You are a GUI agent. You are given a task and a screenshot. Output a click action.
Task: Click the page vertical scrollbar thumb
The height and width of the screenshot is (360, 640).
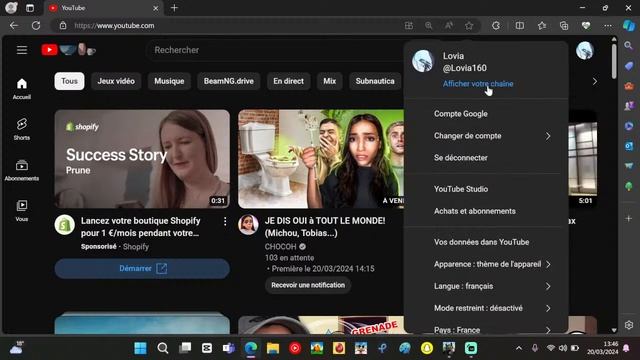pos(614,61)
